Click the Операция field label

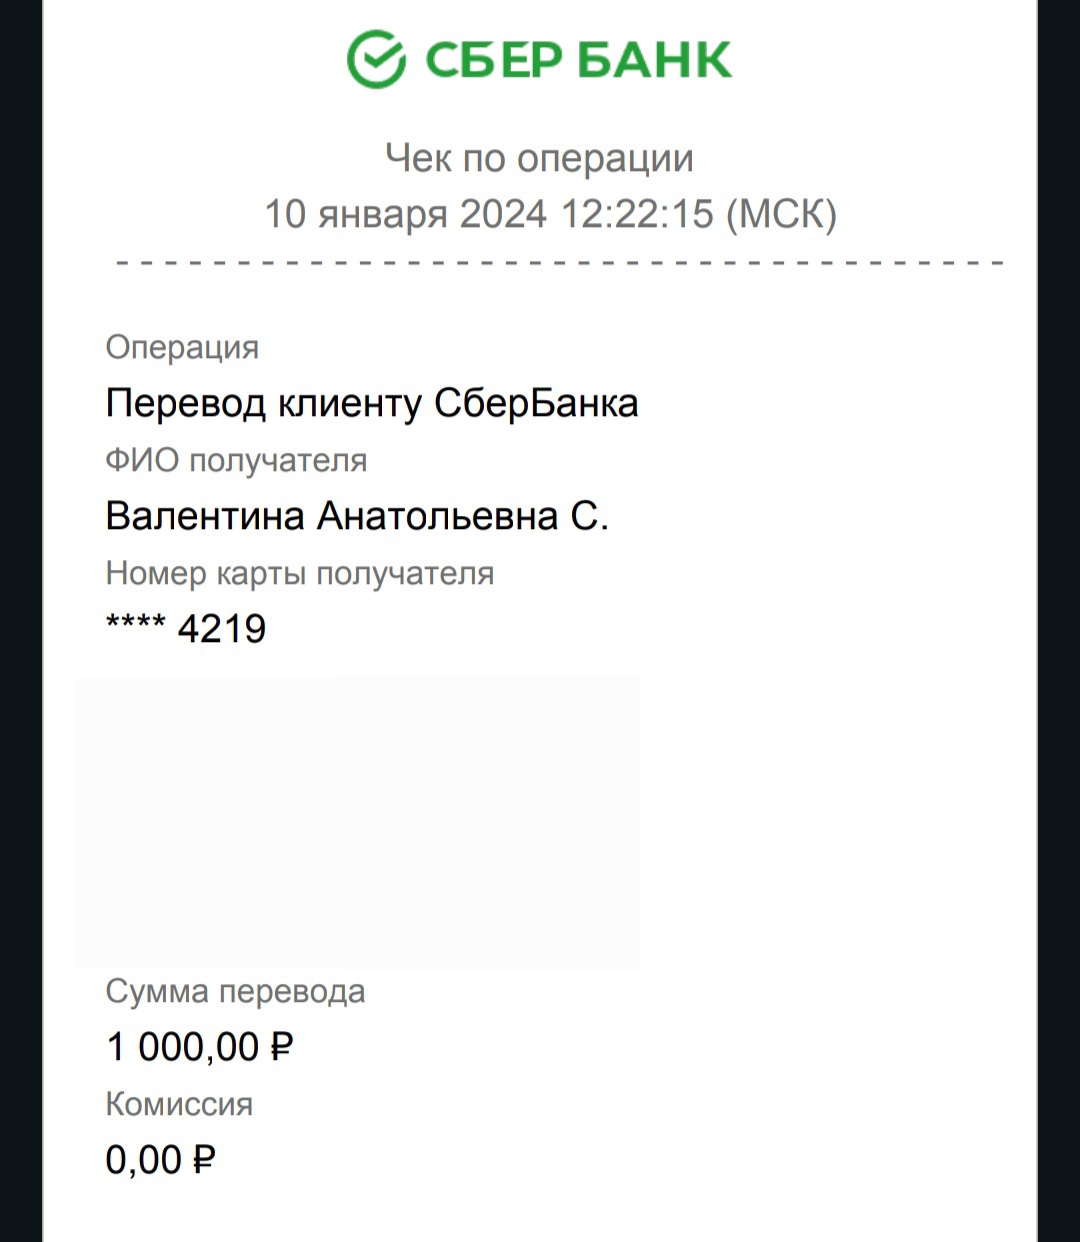click(182, 348)
